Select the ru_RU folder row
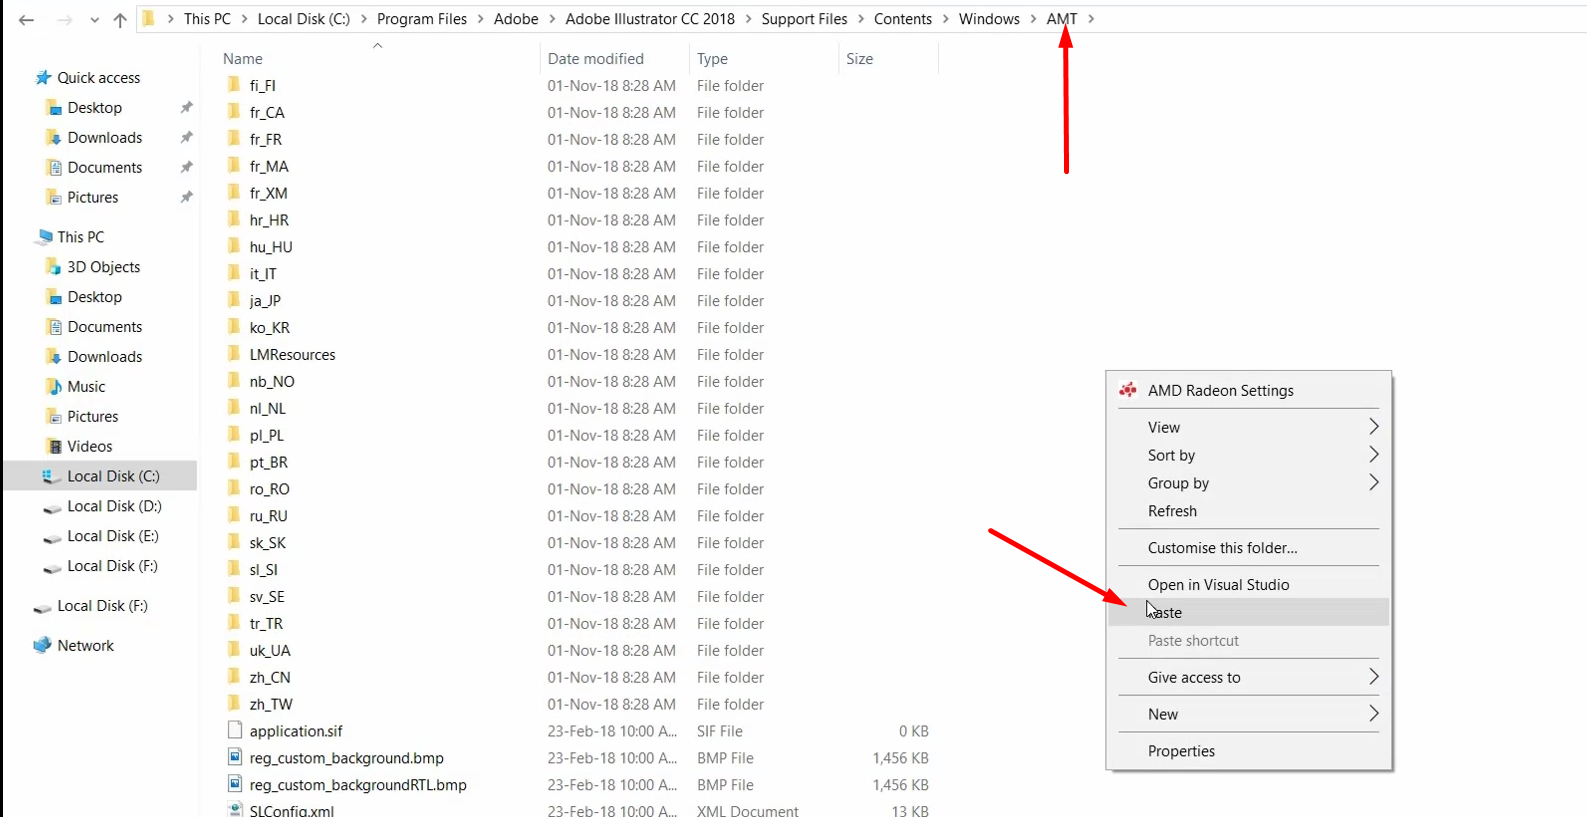The height and width of the screenshot is (817, 1587). tap(578, 516)
